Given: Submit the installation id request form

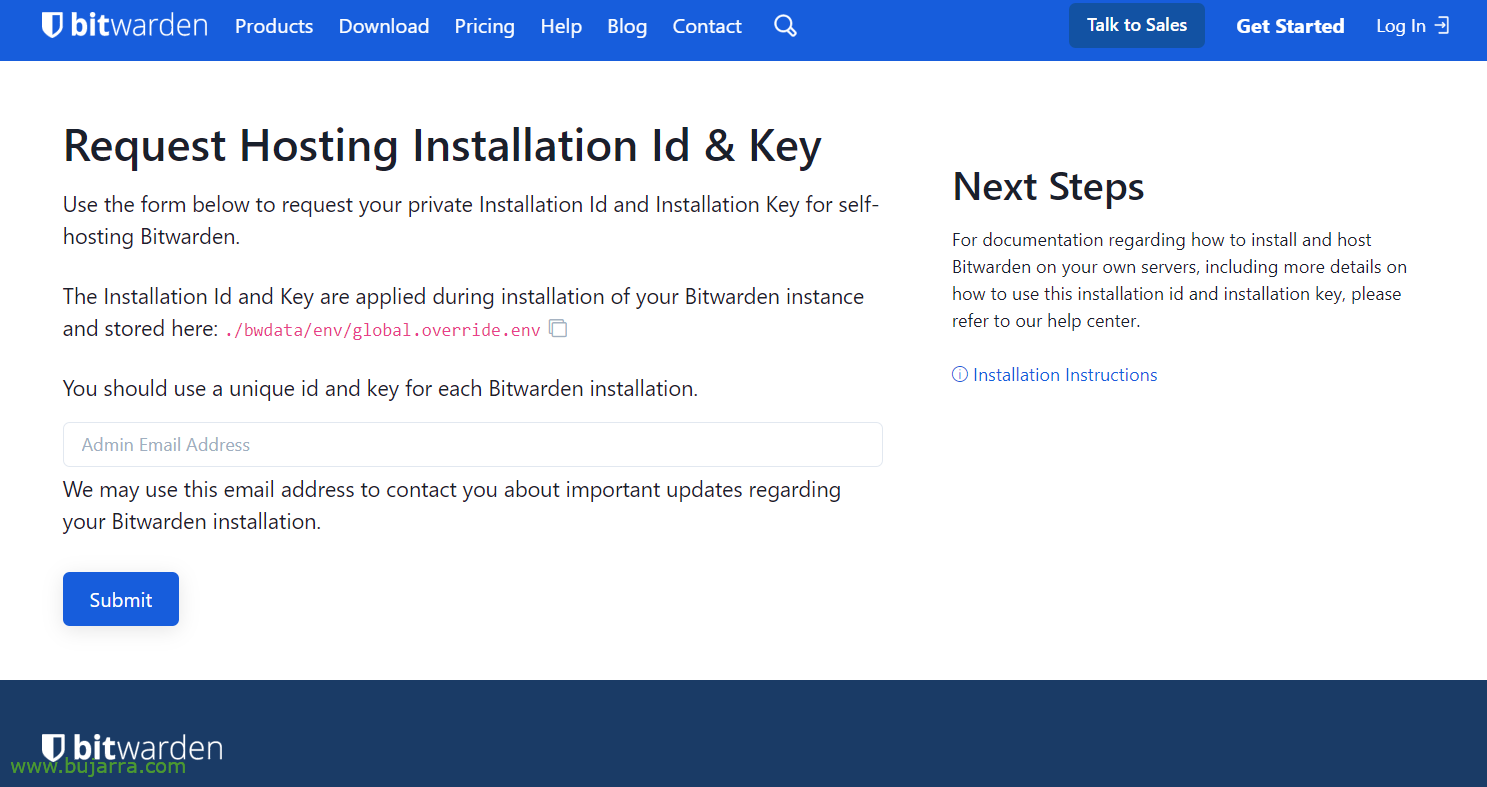Looking at the screenshot, I should coord(121,599).
